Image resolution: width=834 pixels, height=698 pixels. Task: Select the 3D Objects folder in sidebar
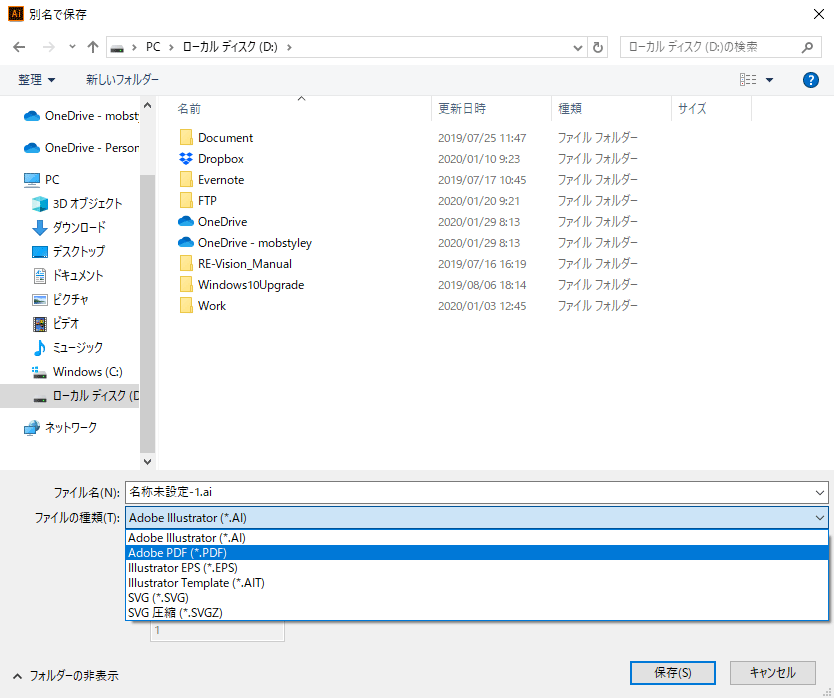point(86,203)
